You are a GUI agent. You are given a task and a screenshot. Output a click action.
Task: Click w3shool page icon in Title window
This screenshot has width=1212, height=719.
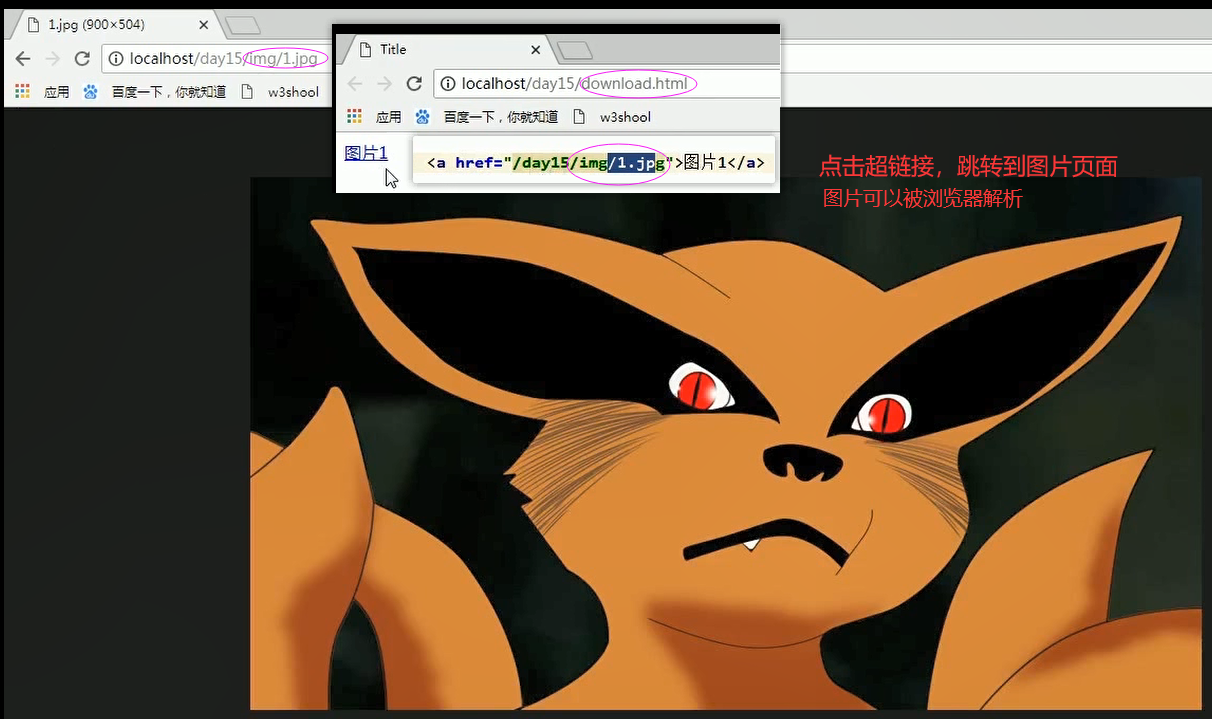click(579, 117)
